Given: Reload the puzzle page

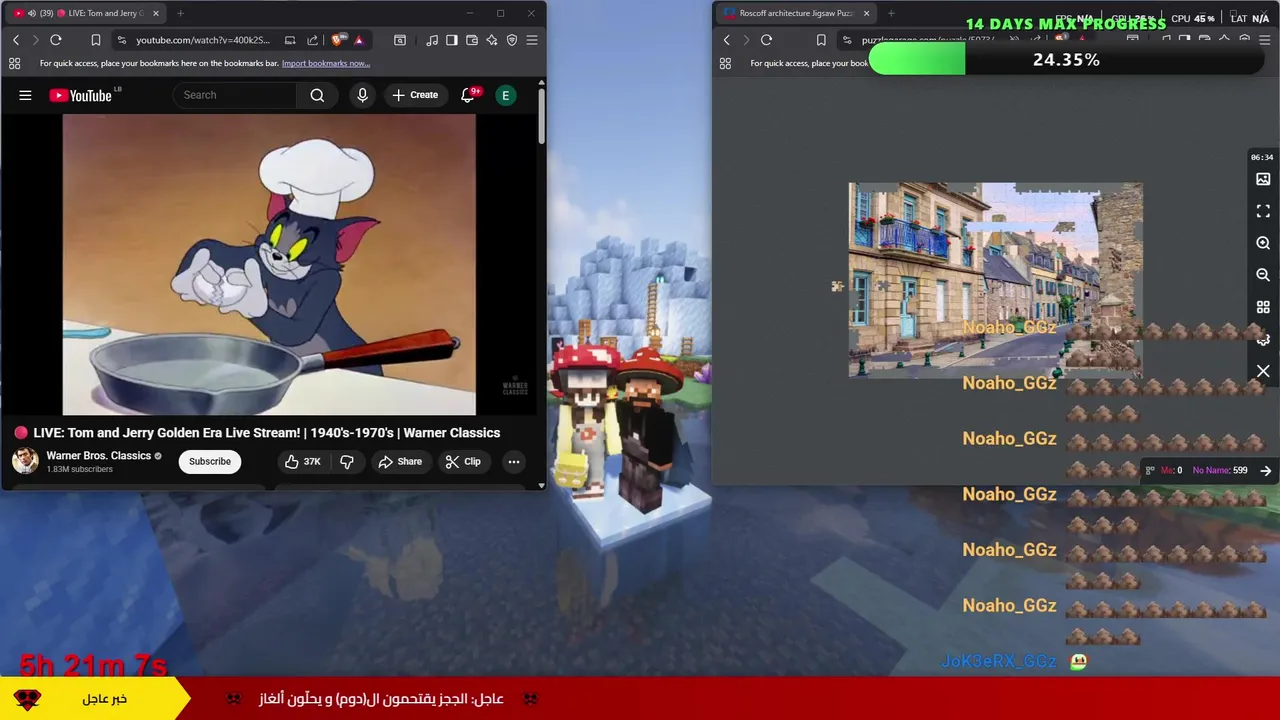Looking at the screenshot, I should pyautogui.click(x=766, y=40).
